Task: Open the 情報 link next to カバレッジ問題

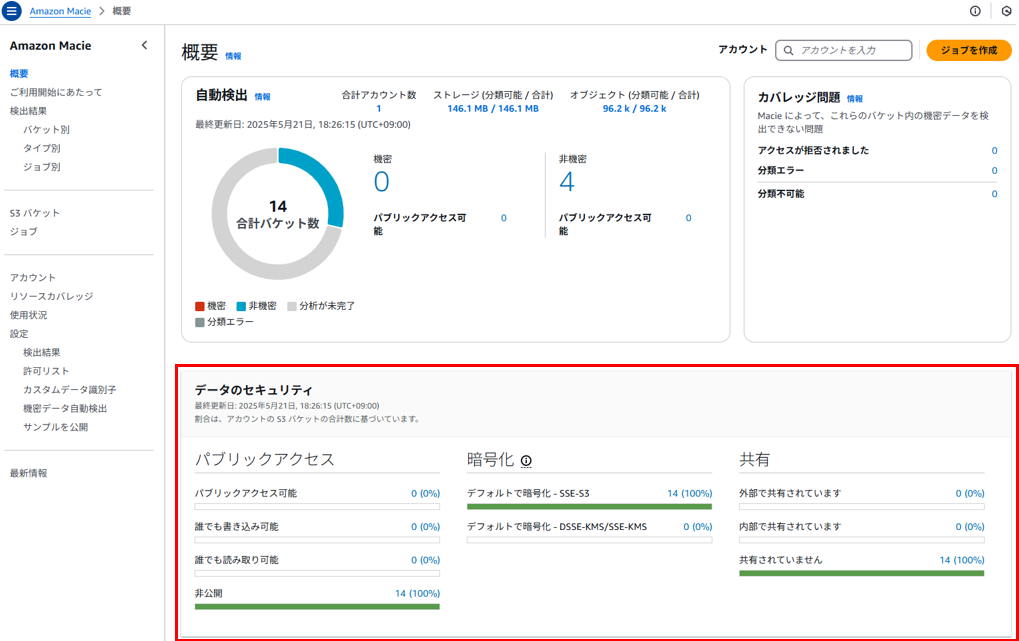Action: [855, 99]
